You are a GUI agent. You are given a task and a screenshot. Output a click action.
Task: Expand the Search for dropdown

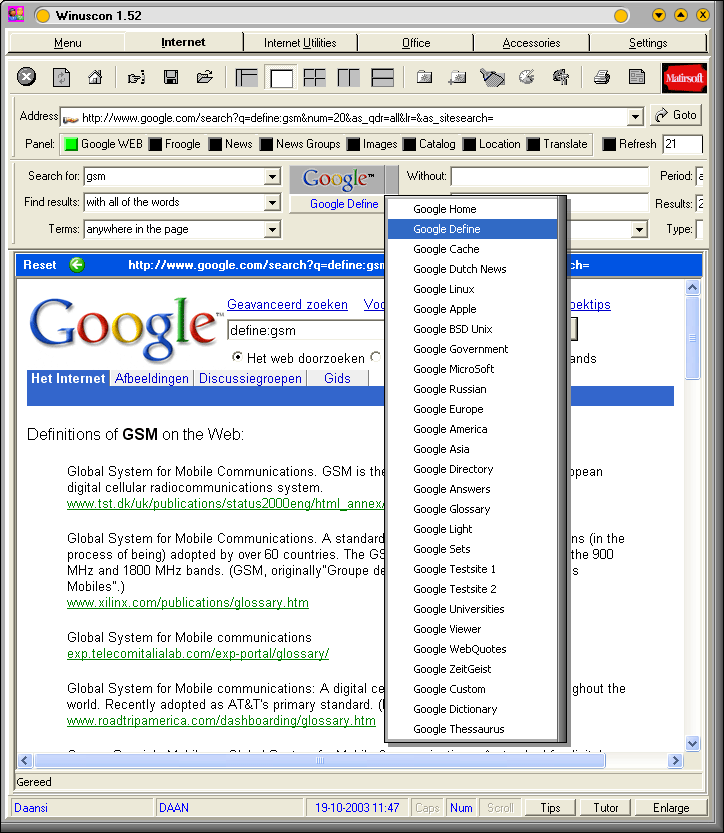[272, 176]
